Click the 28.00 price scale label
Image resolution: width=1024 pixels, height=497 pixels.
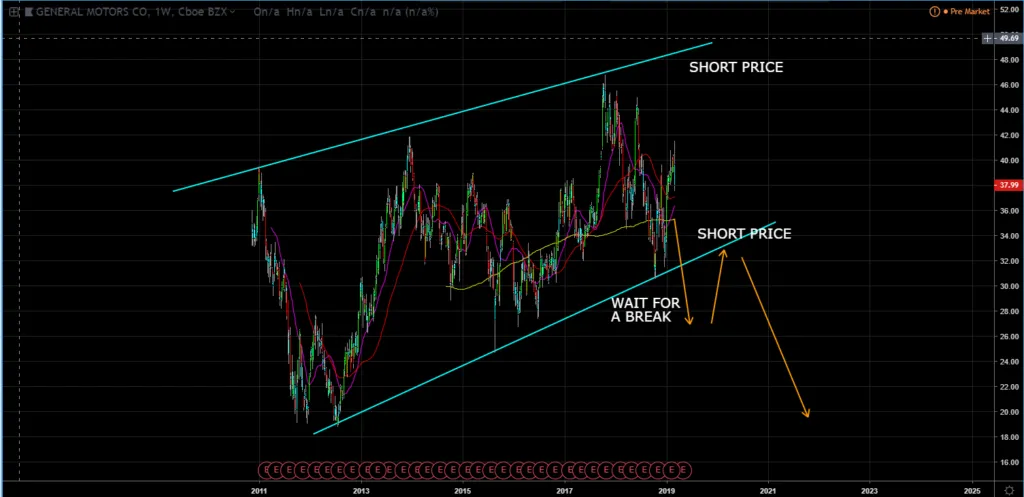(x=1008, y=312)
